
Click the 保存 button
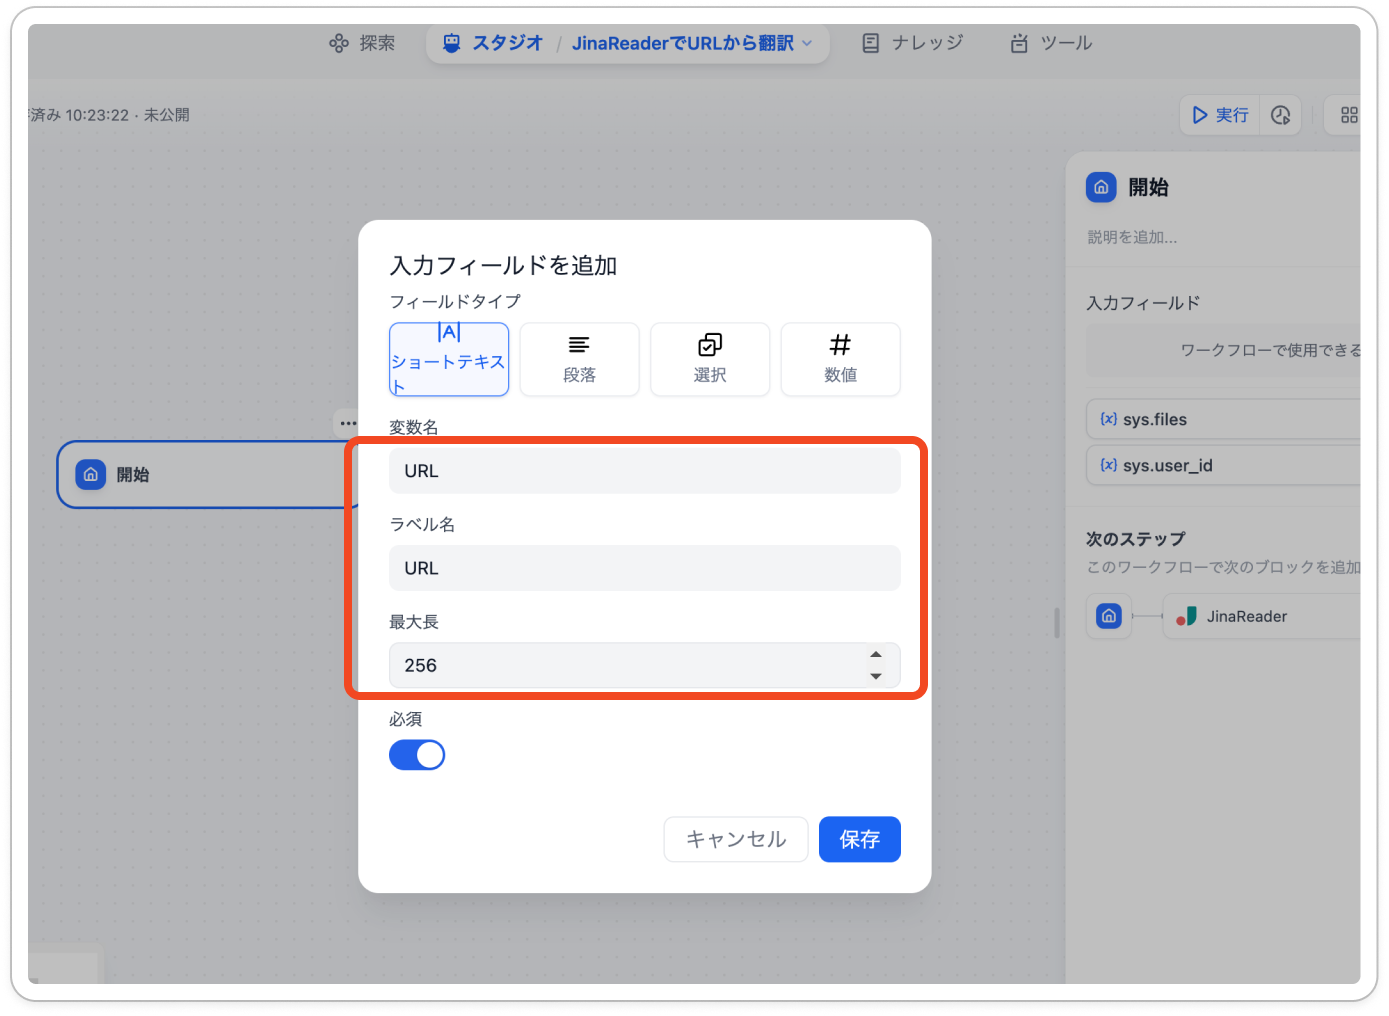860,839
